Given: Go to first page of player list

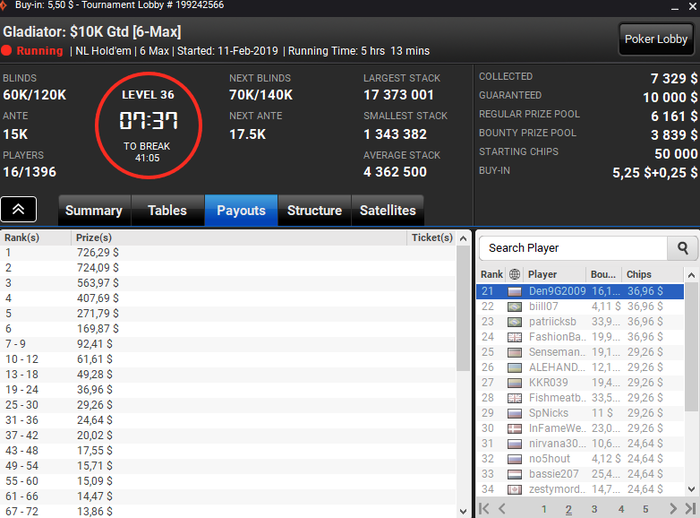Looking at the screenshot, I should pyautogui.click(x=484, y=508).
